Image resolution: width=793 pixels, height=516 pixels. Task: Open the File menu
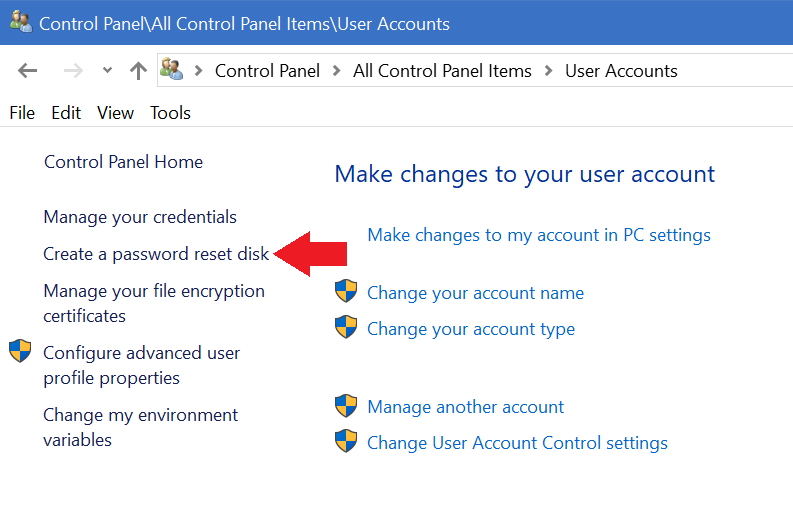click(22, 113)
